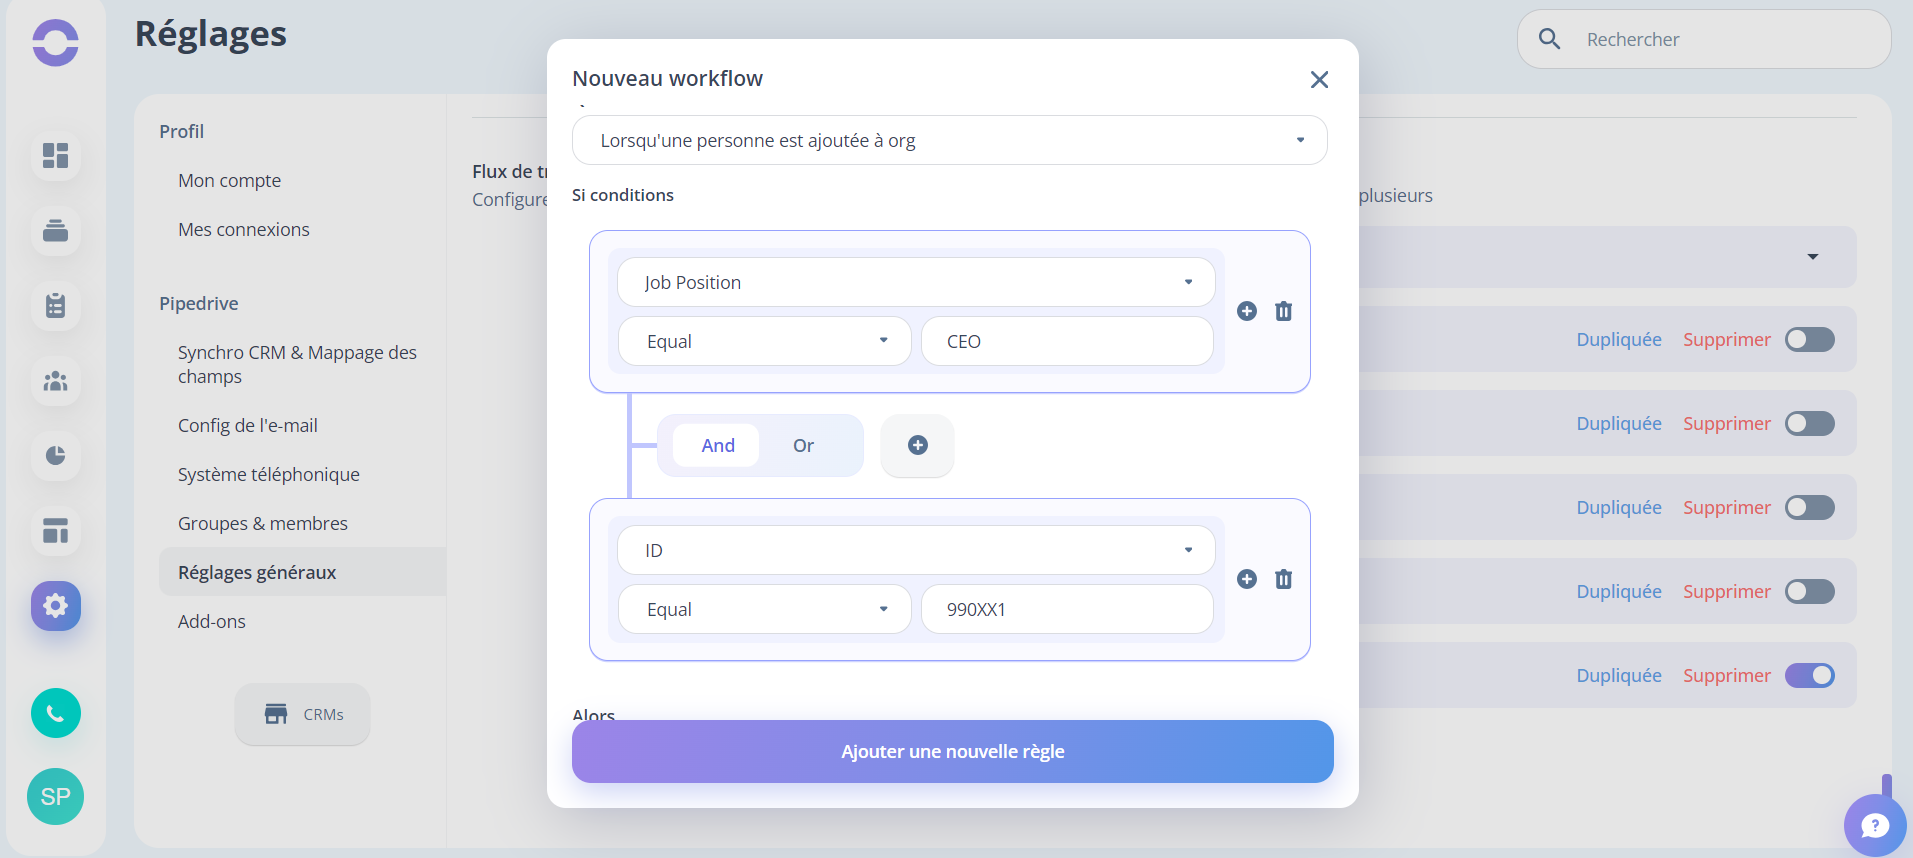Click Ajouter une nouvelle règle button
Image resolution: width=1913 pixels, height=858 pixels.
pos(952,751)
